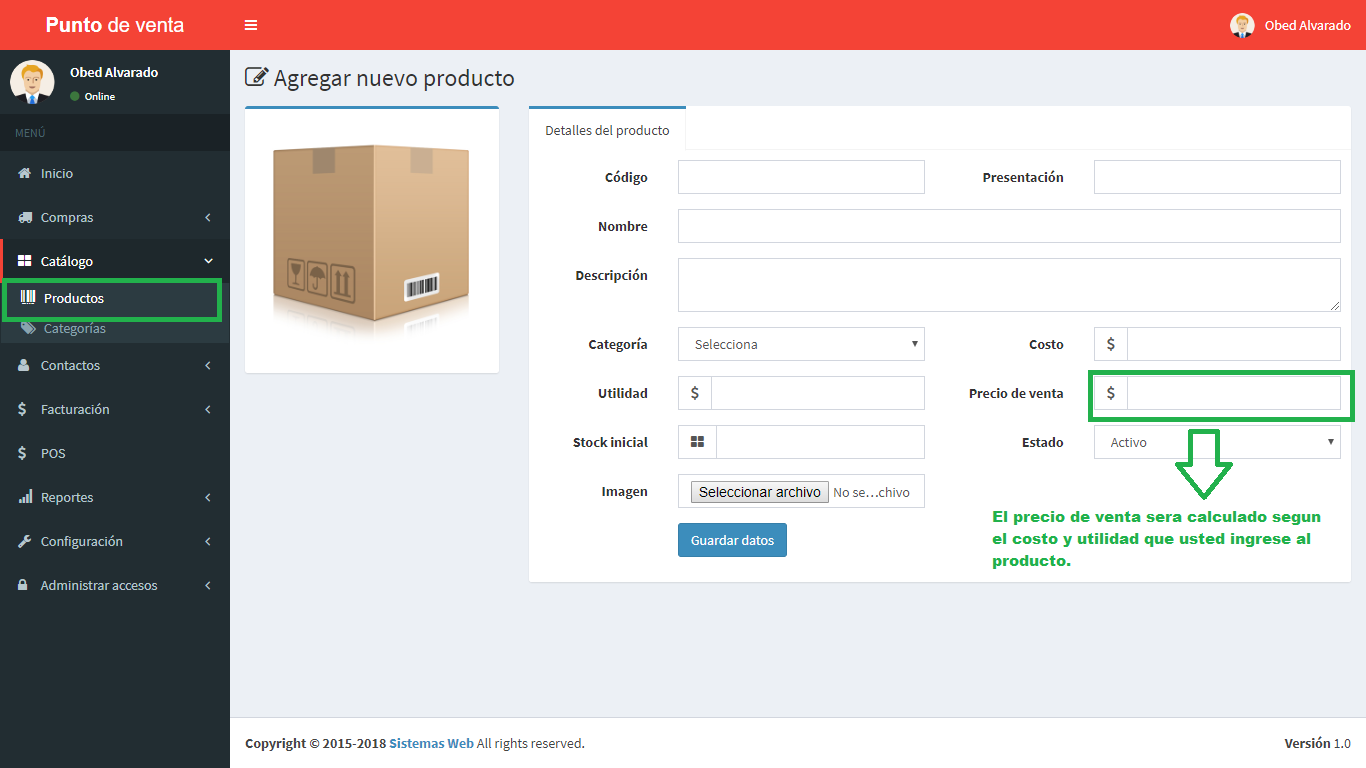Click the Nombre input field
The image size is (1366, 768).
click(x=1009, y=226)
